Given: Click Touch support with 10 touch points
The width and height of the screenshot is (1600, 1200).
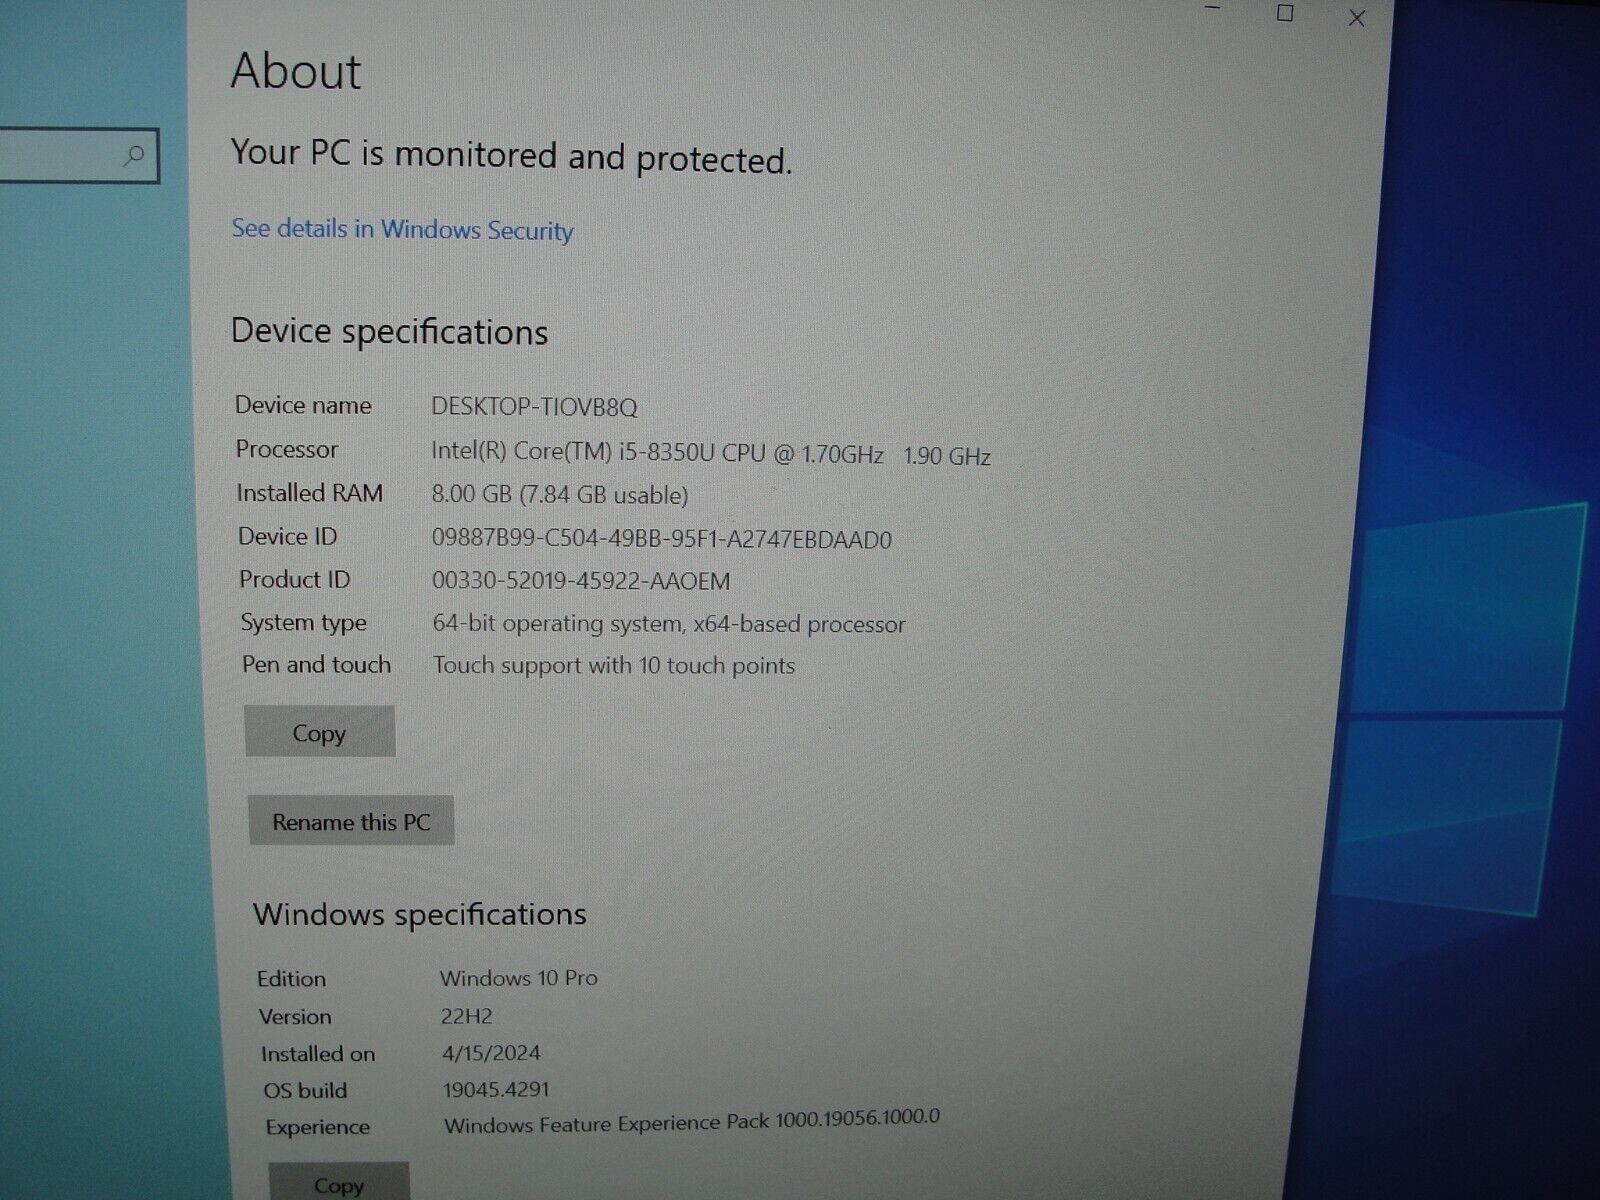Looking at the screenshot, I should [614, 666].
